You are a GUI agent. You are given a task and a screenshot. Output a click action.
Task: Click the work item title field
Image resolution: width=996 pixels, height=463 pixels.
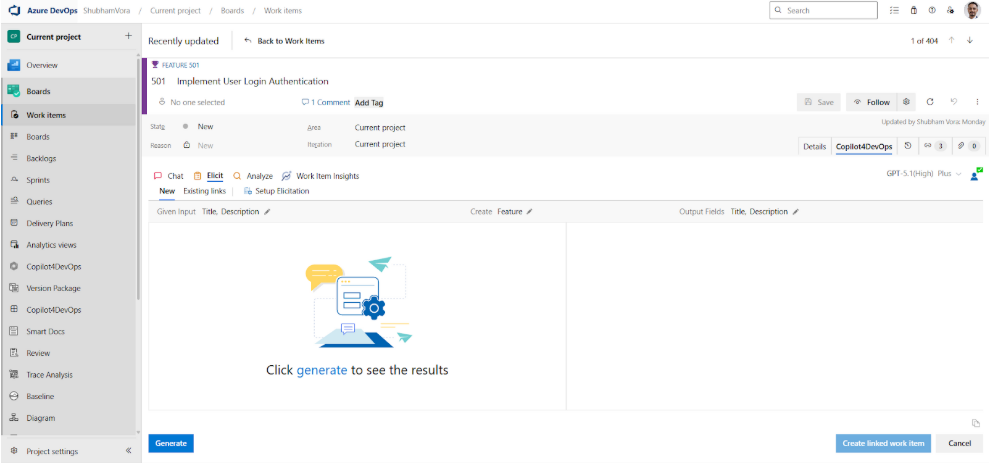253,81
